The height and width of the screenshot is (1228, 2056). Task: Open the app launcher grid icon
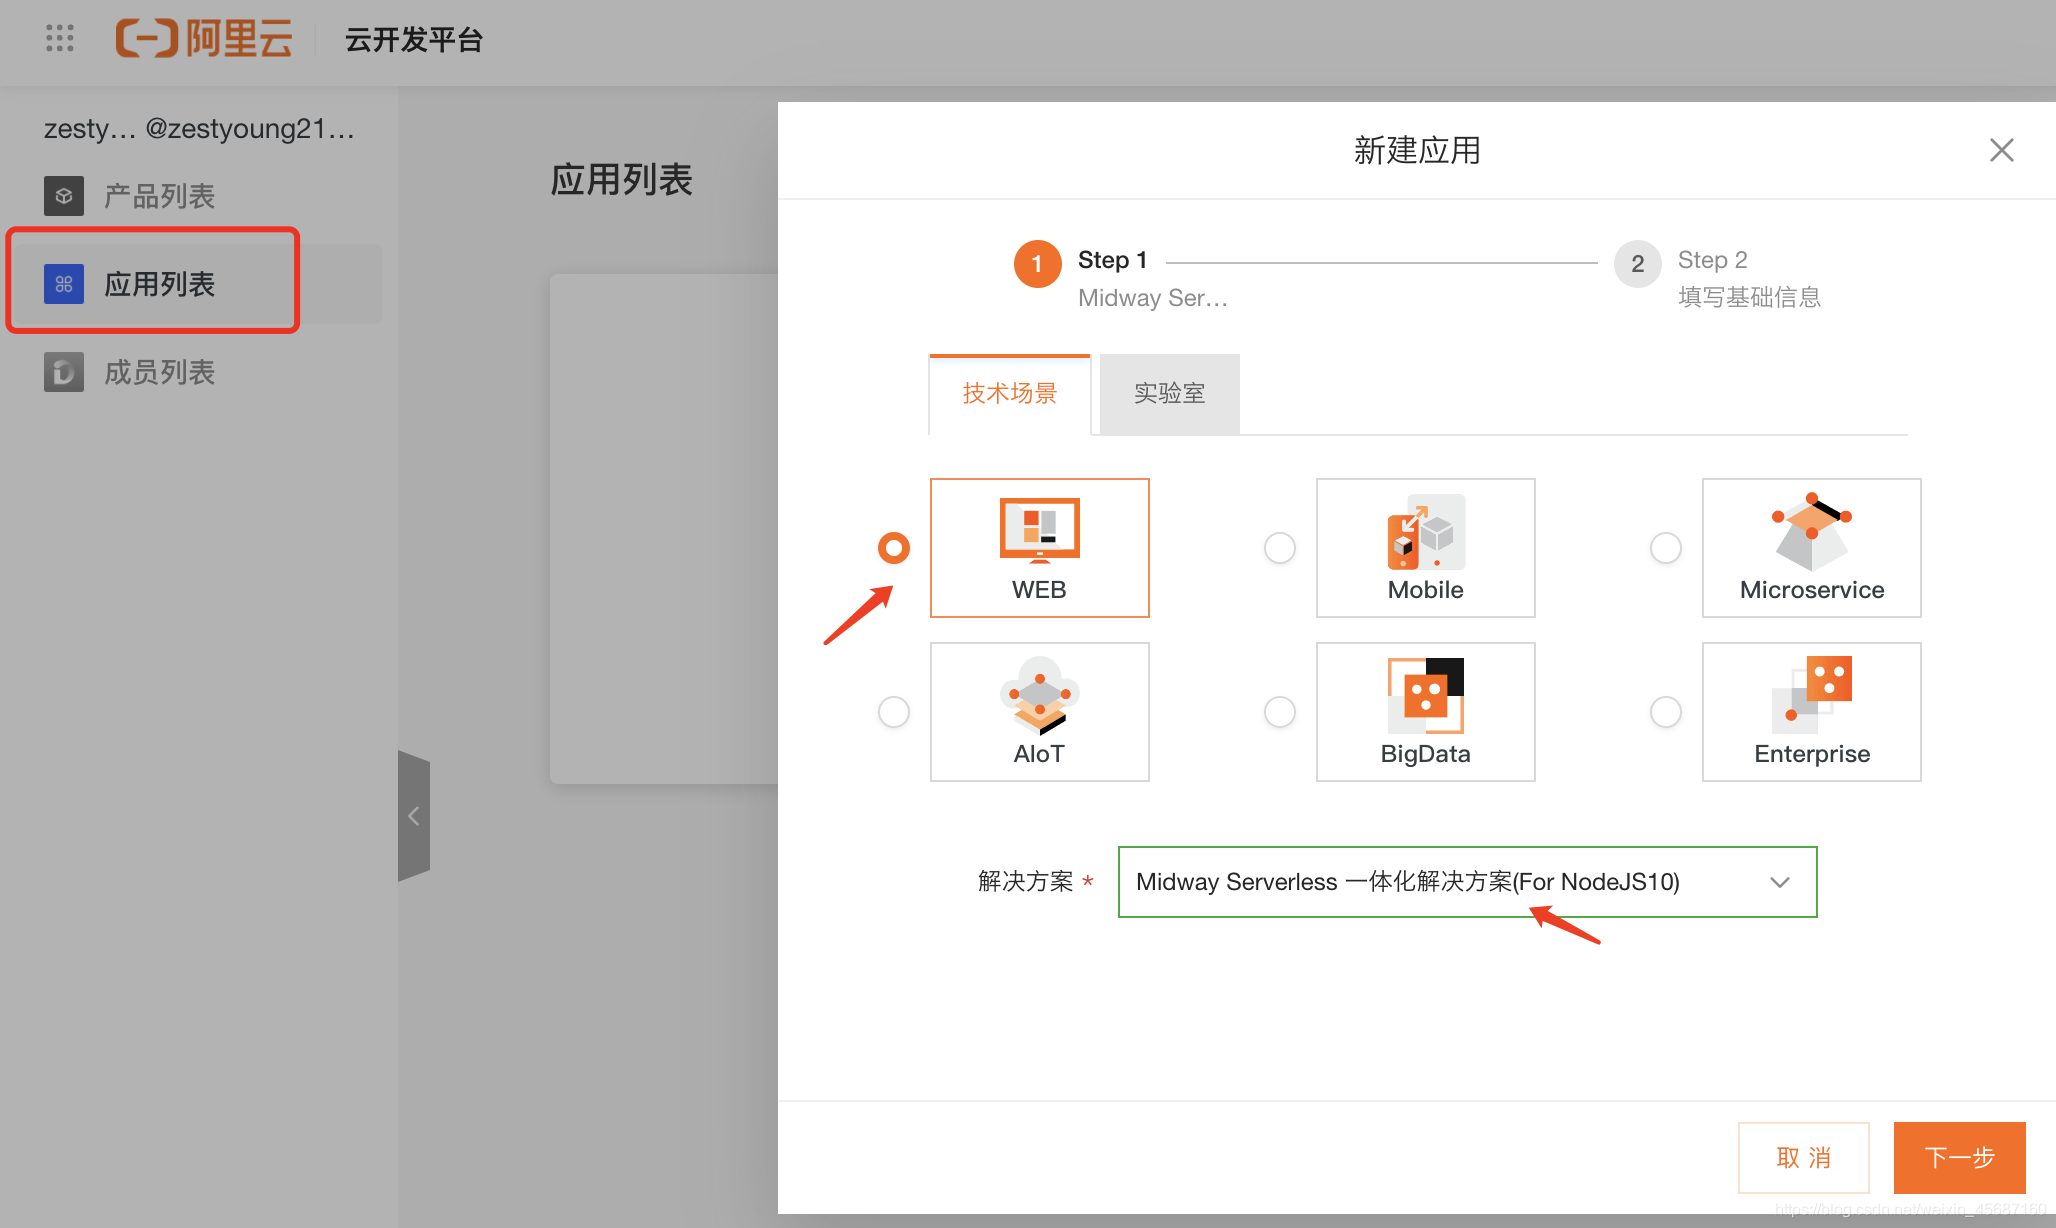(60, 39)
